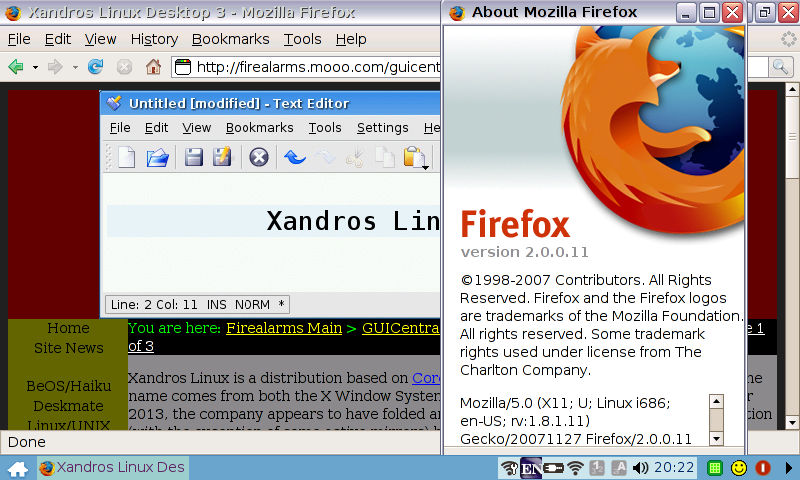Click the Save floppy icon in Text Editor
800x480 pixels.
(193, 157)
